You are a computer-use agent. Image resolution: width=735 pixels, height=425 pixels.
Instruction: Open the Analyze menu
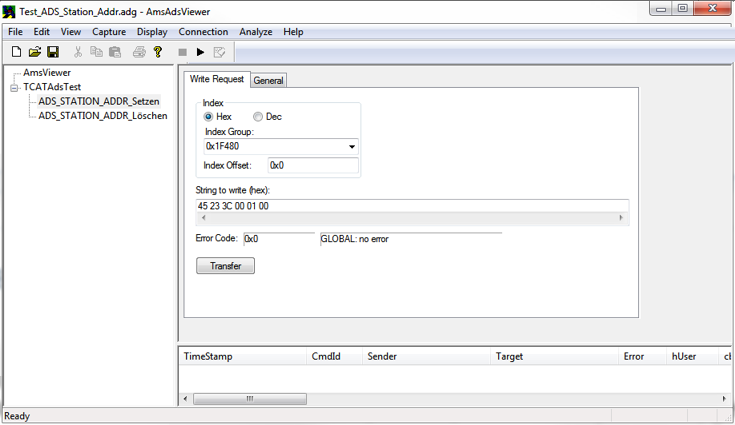click(x=255, y=32)
